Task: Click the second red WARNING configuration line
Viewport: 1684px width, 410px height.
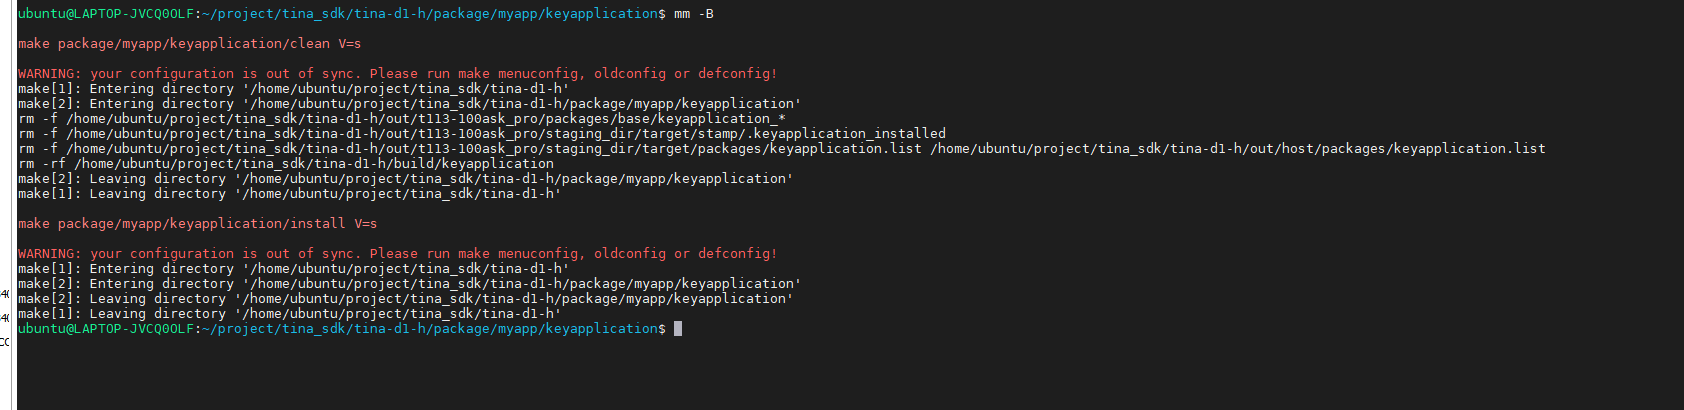Action: 398,253
